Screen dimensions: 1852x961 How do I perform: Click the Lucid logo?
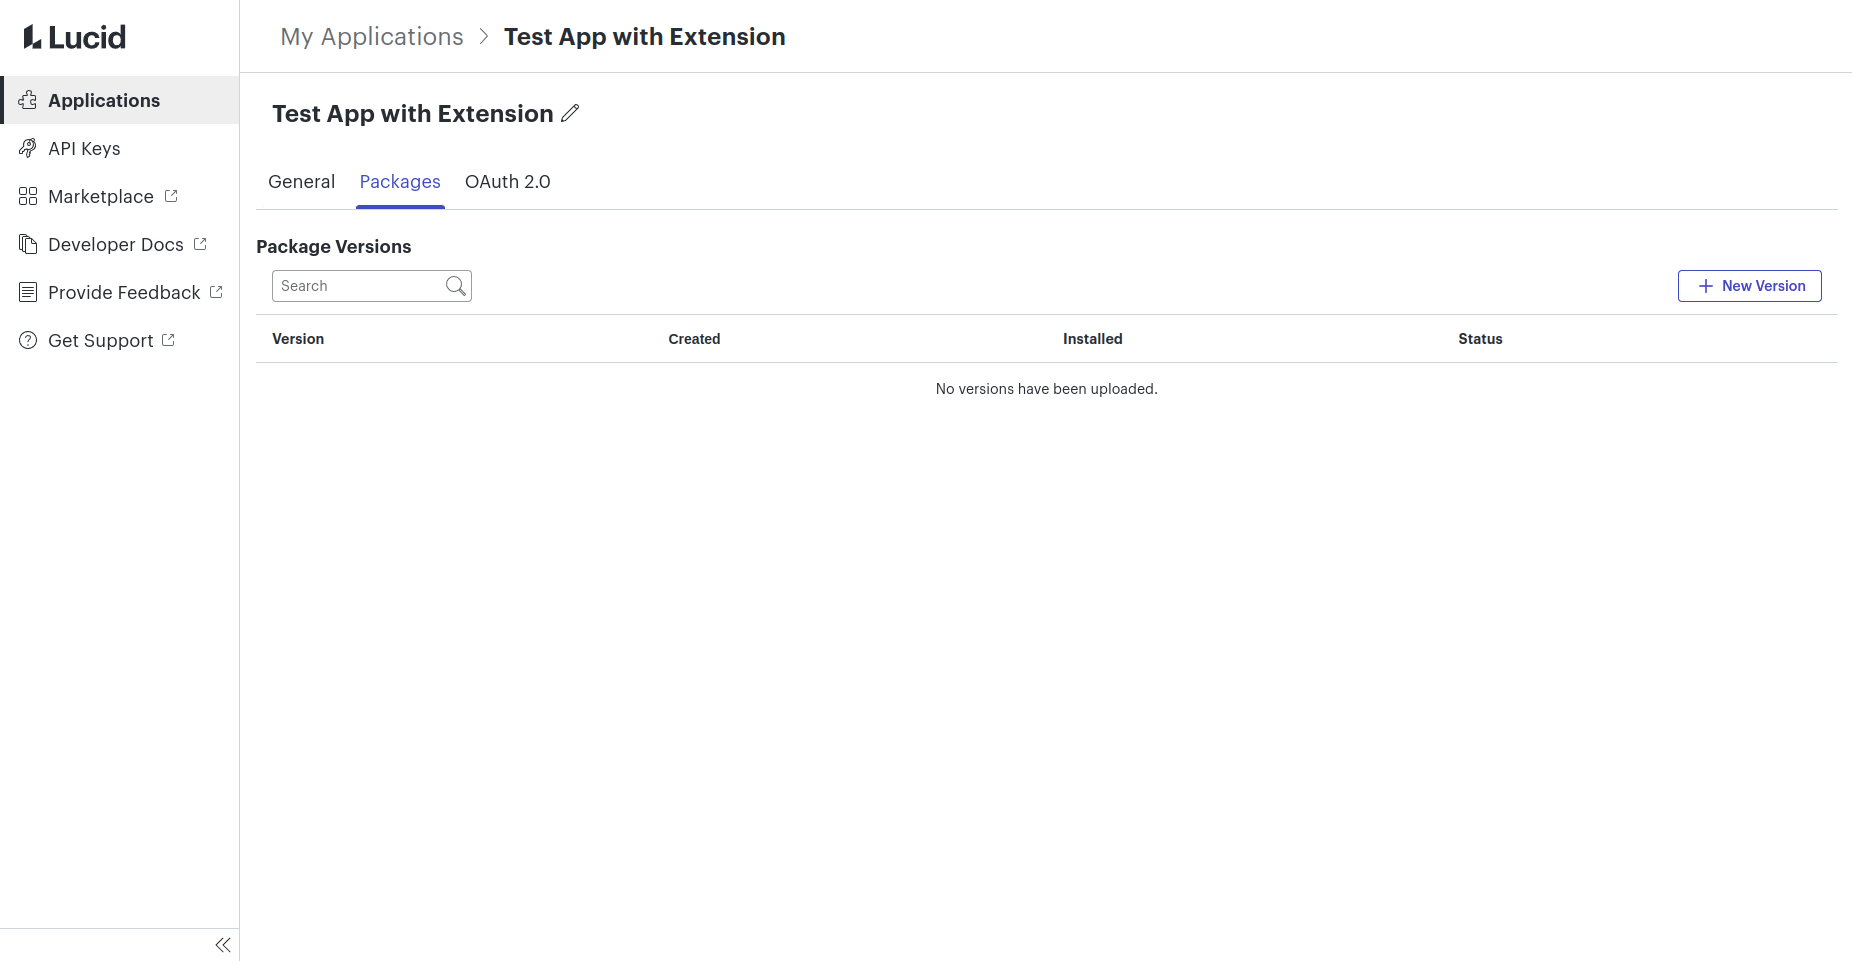point(75,37)
